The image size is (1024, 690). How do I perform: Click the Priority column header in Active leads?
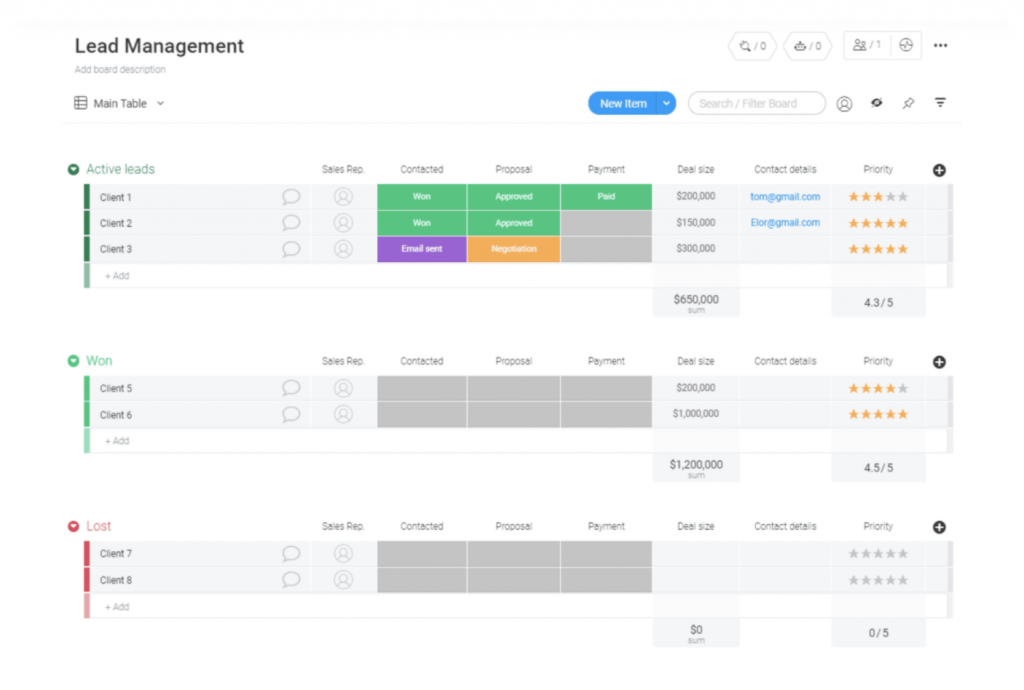click(878, 169)
